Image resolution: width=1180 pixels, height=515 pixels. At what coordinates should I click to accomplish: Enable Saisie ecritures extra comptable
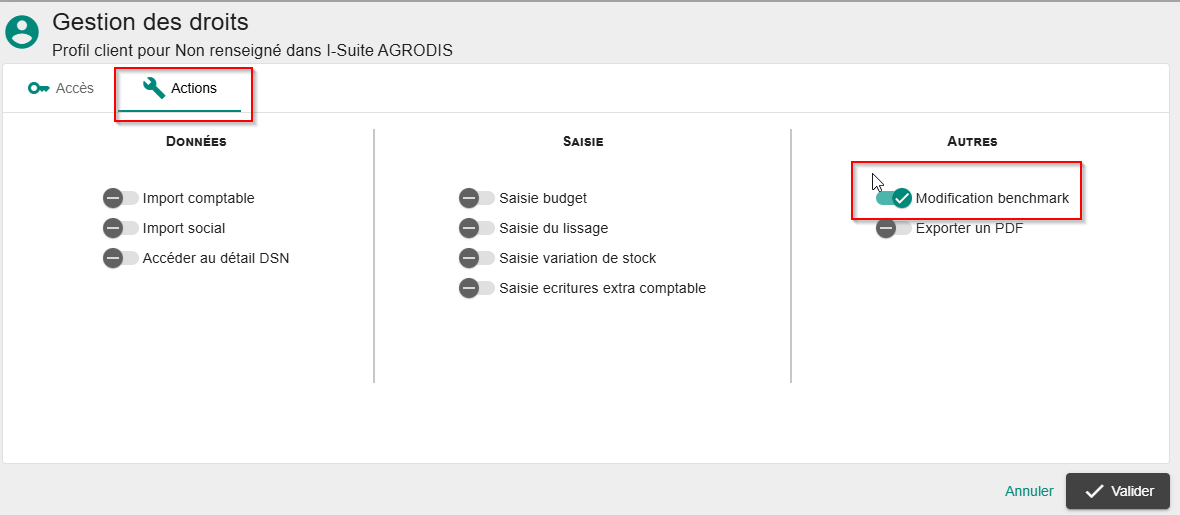coord(477,288)
